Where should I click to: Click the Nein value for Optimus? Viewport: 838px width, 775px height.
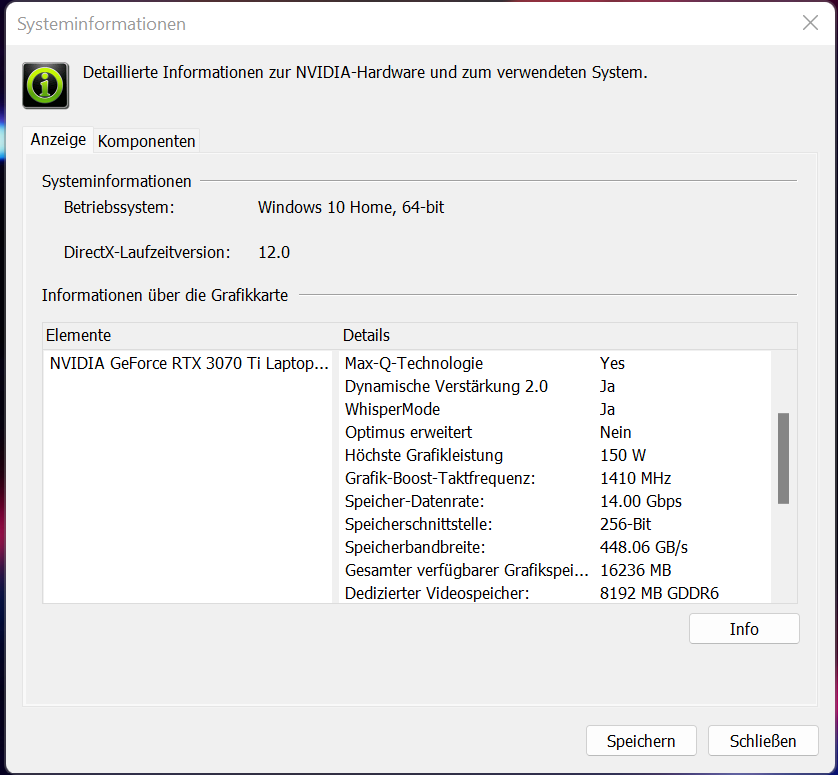point(615,432)
